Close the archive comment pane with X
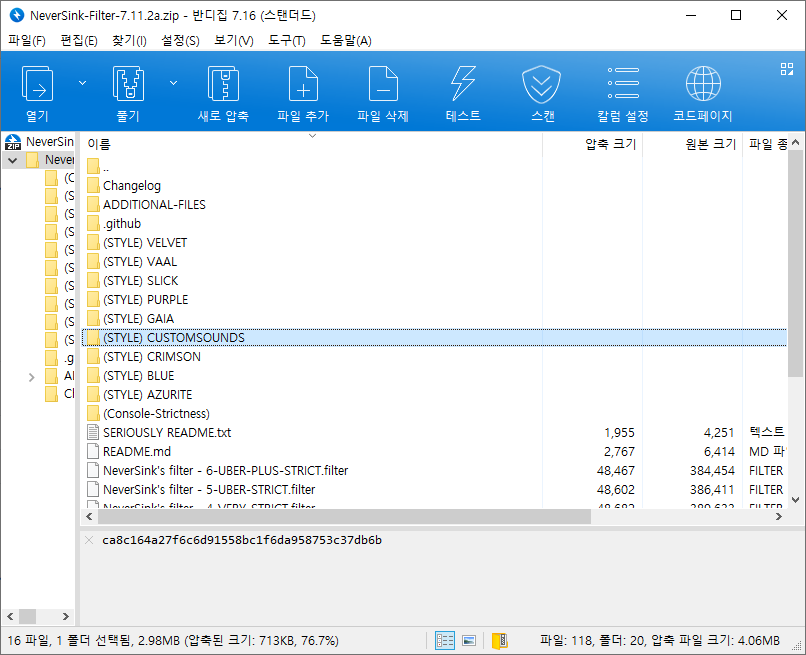 89,540
